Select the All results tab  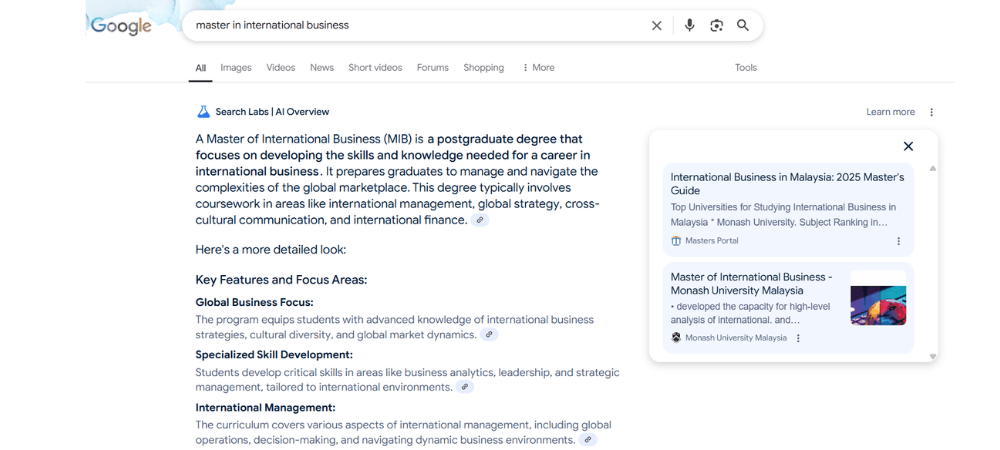[201, 68]
